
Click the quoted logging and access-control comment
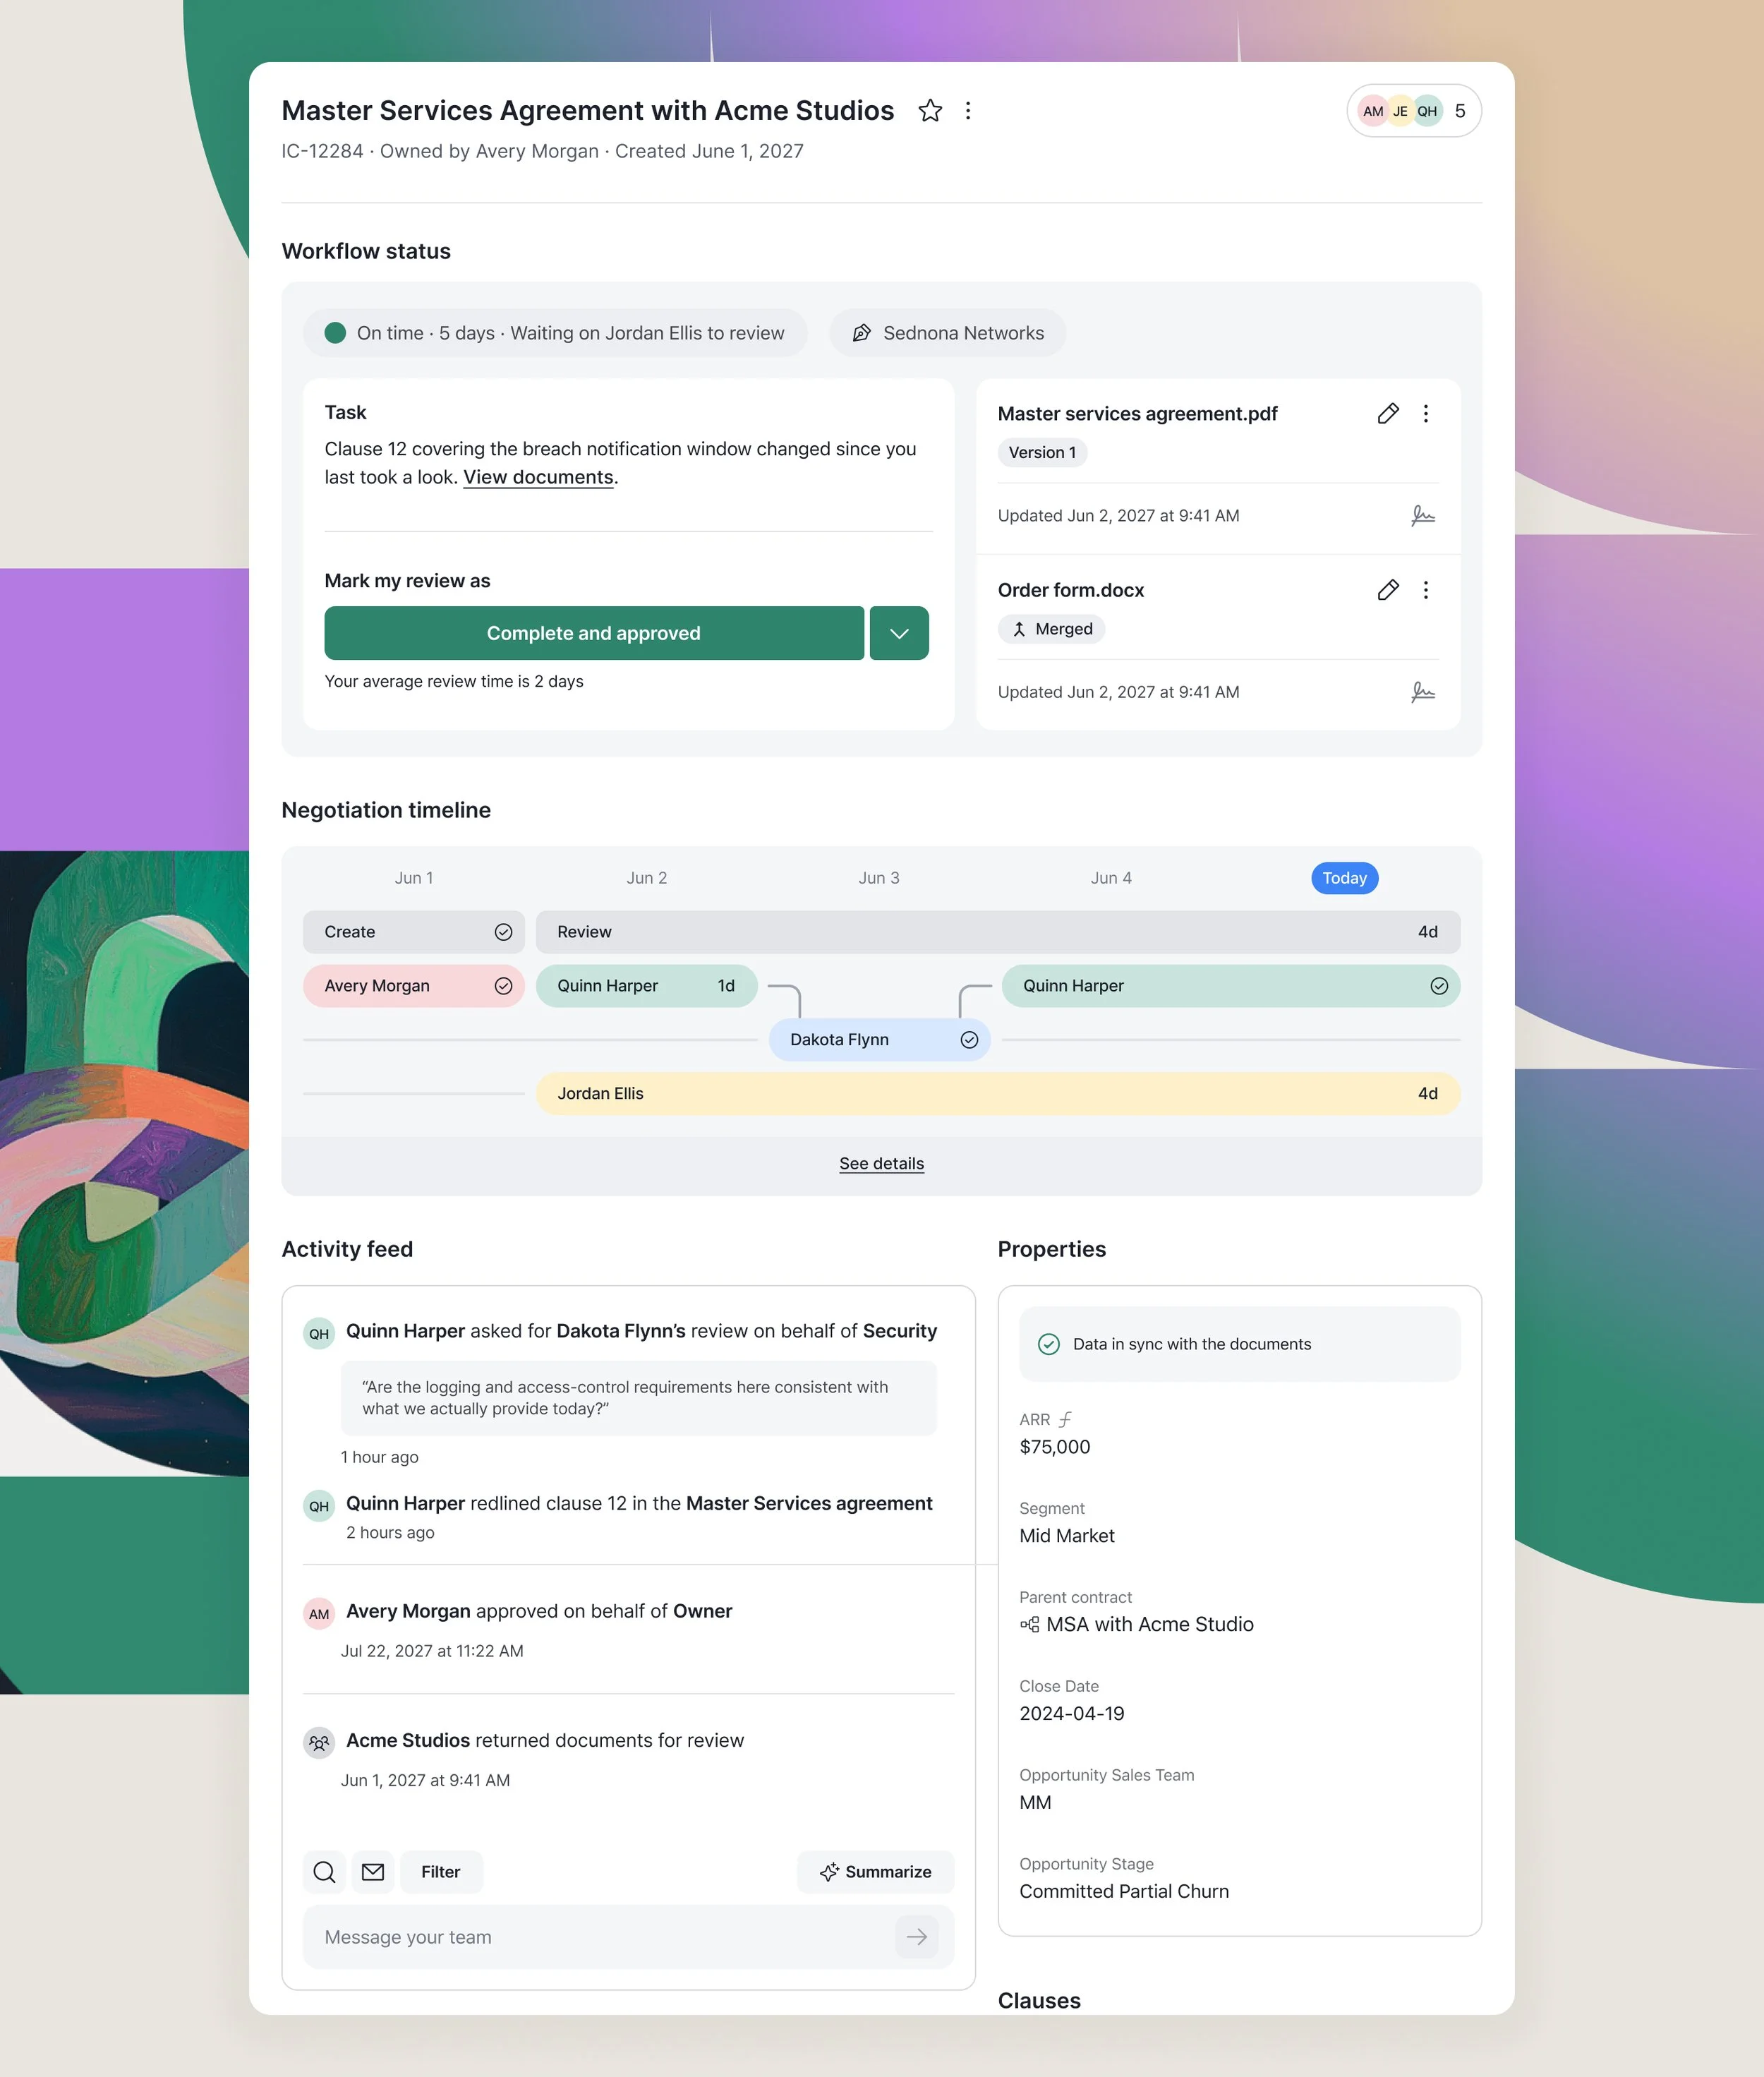(639, 1398)
